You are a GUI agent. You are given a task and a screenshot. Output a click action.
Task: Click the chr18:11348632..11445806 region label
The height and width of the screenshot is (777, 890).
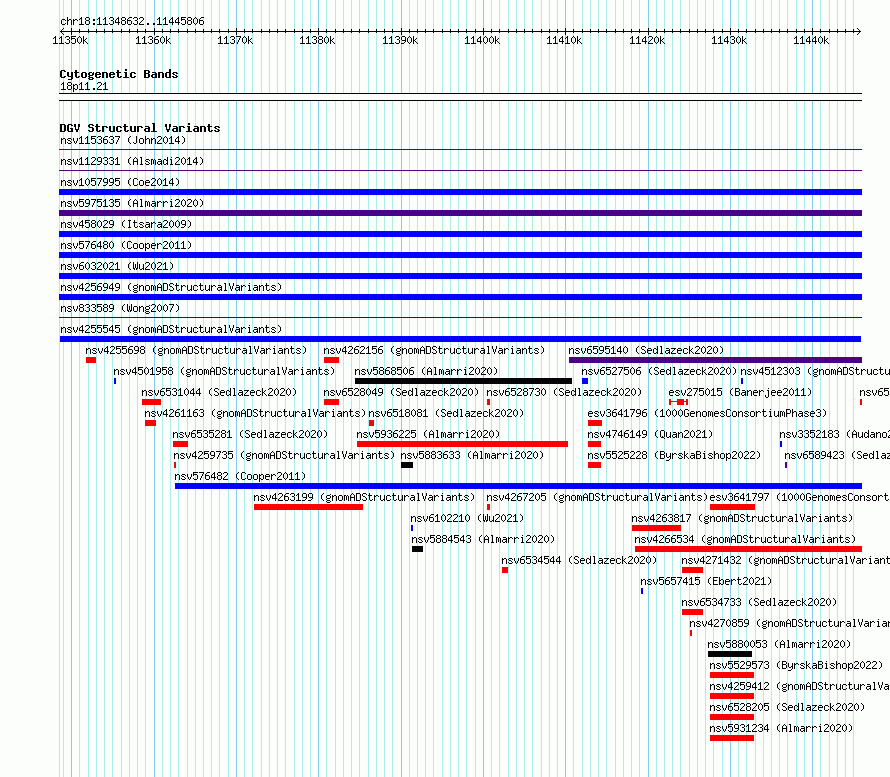point(132,21)
